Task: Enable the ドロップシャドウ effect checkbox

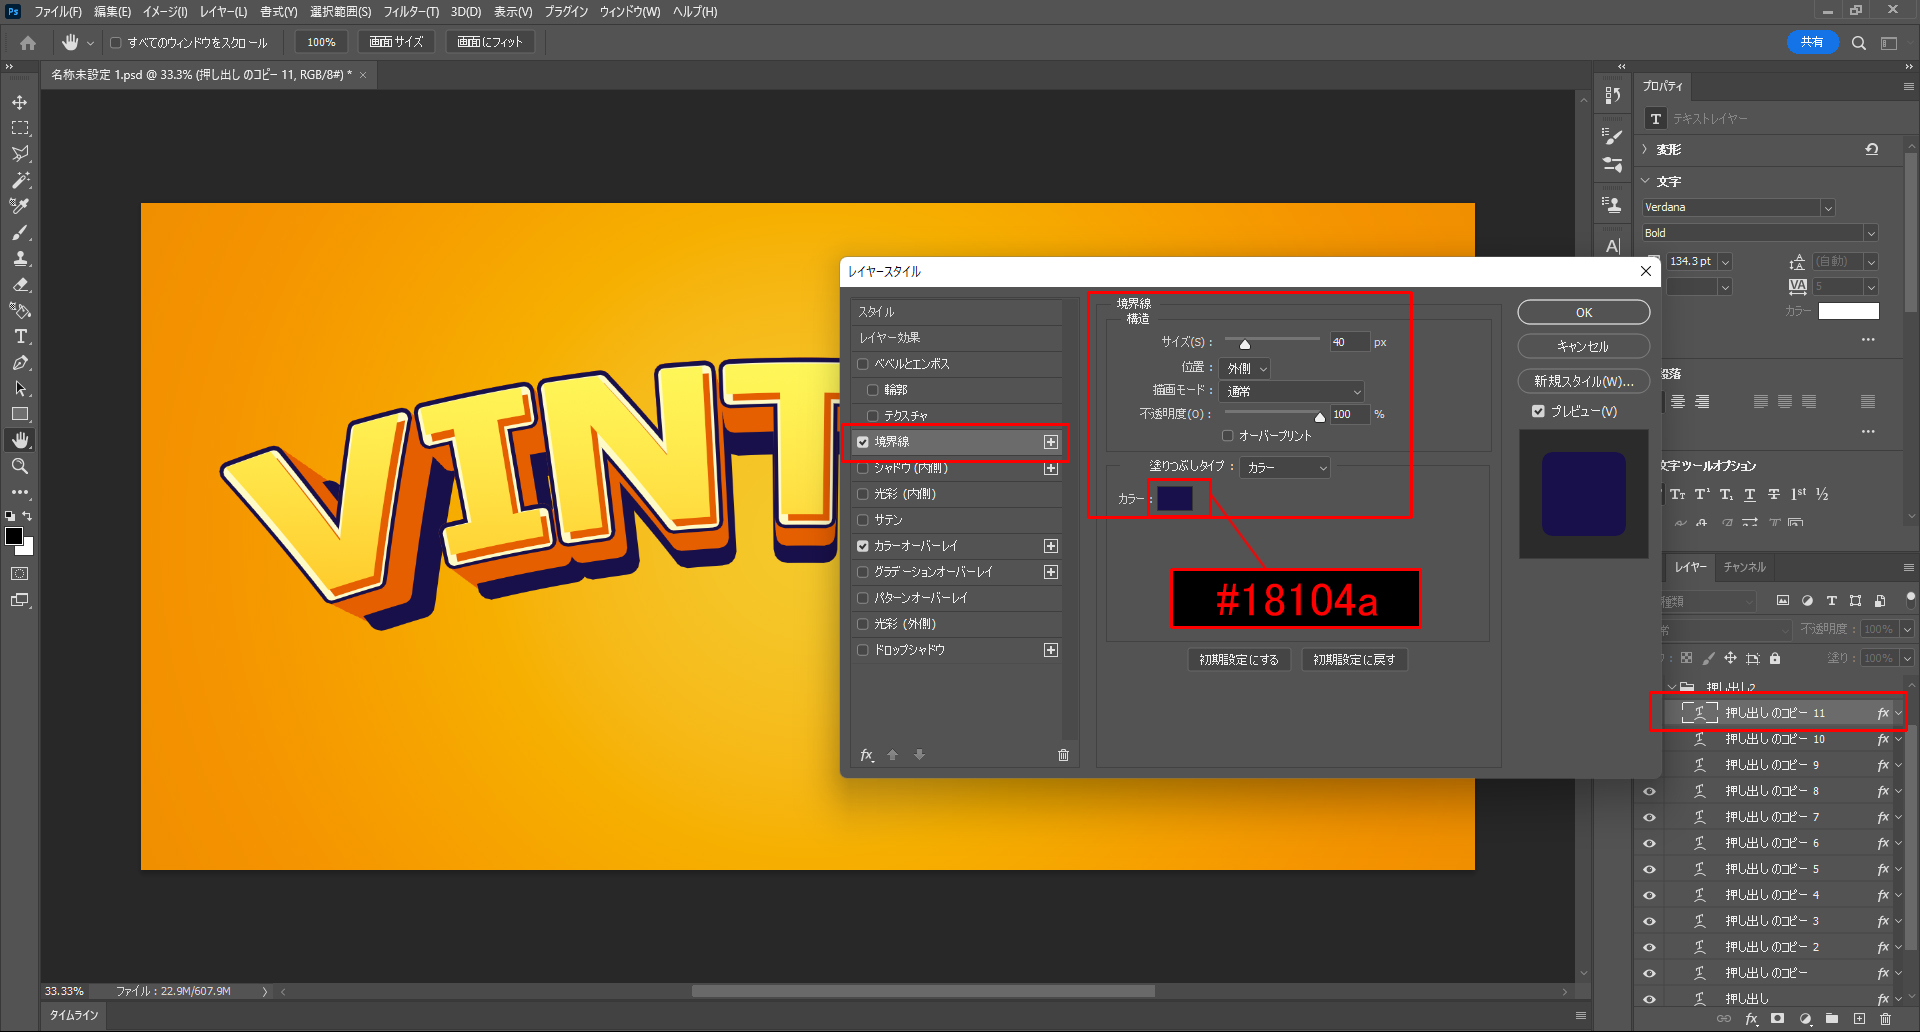Action: tap(863, 650)
